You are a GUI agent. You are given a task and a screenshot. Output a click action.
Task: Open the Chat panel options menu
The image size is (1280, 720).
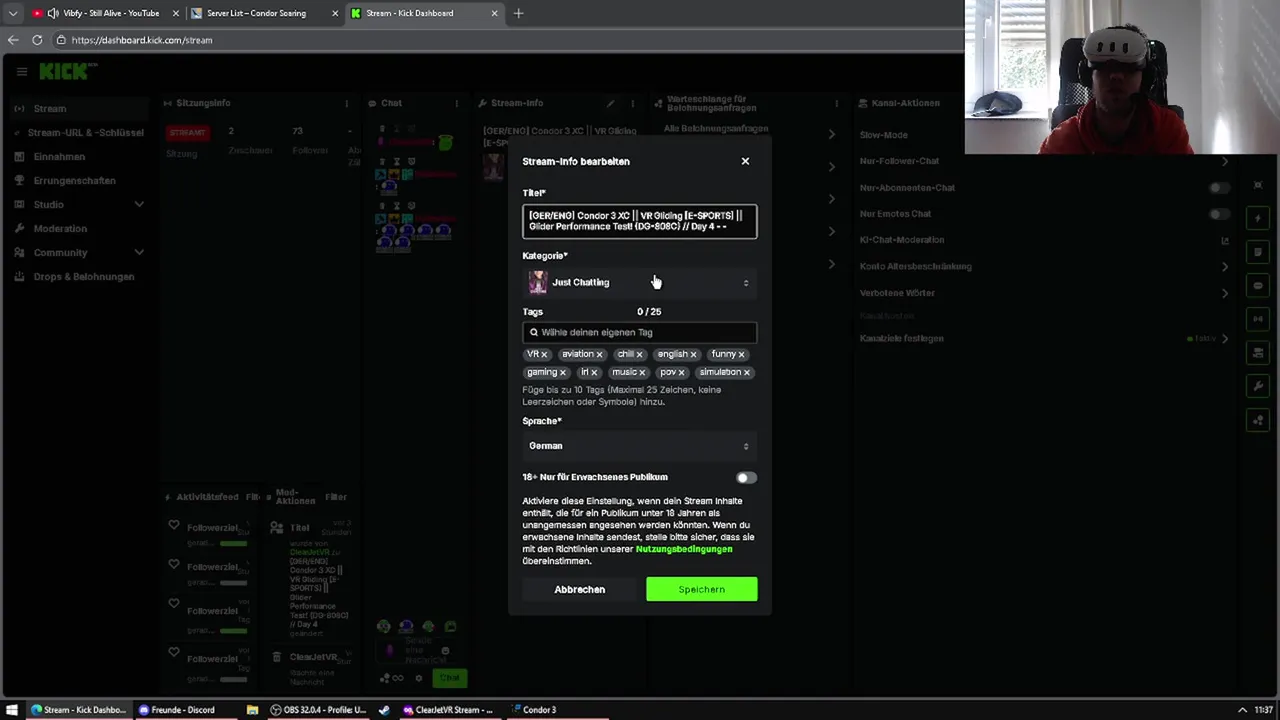[457, 103]
